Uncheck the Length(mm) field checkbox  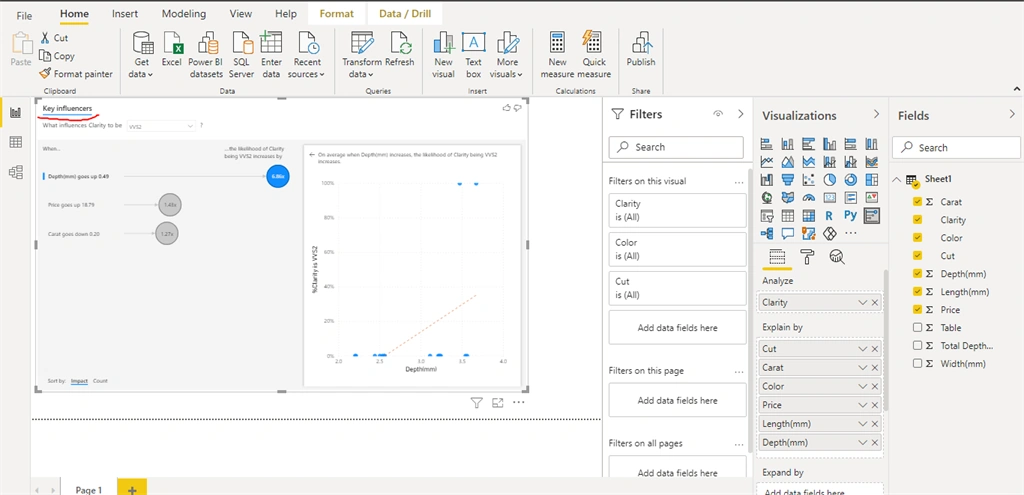click(x=918, y=292)
